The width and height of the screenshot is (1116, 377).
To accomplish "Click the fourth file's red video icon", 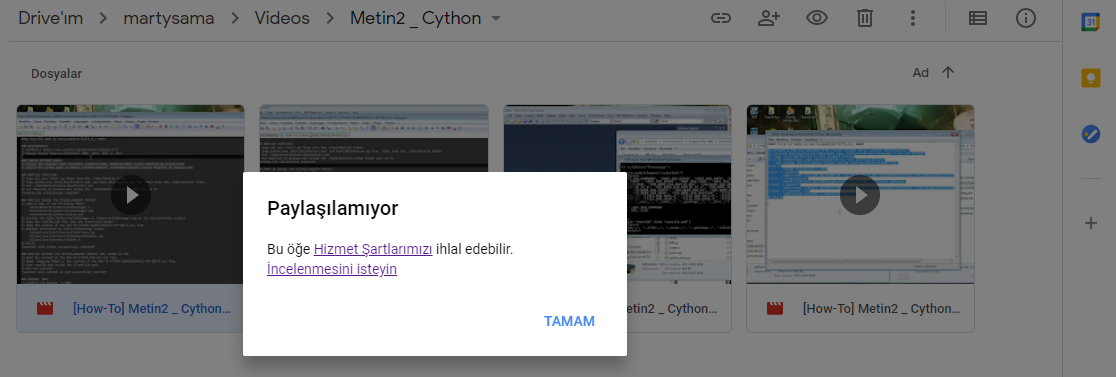I will pos(775,309).
